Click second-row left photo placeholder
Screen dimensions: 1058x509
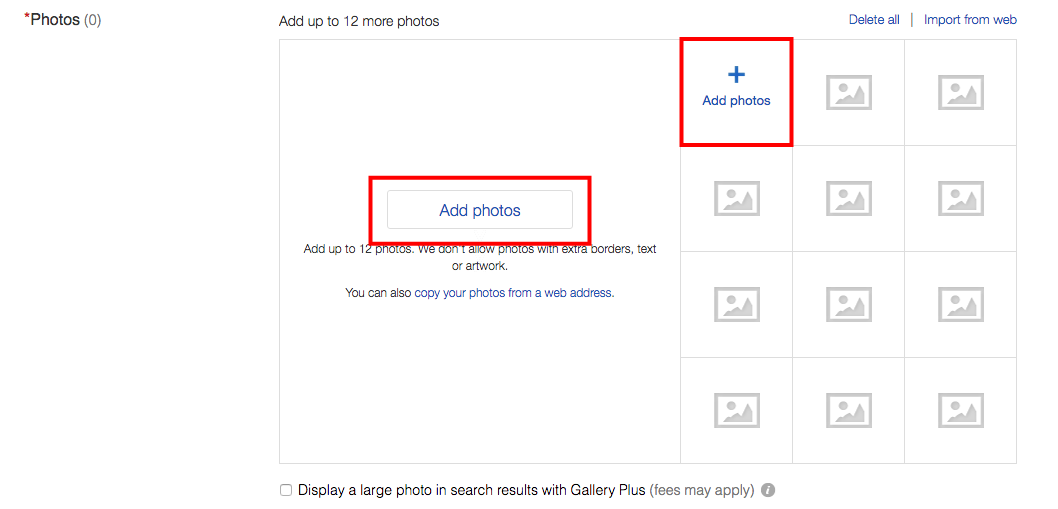(736, 199)
